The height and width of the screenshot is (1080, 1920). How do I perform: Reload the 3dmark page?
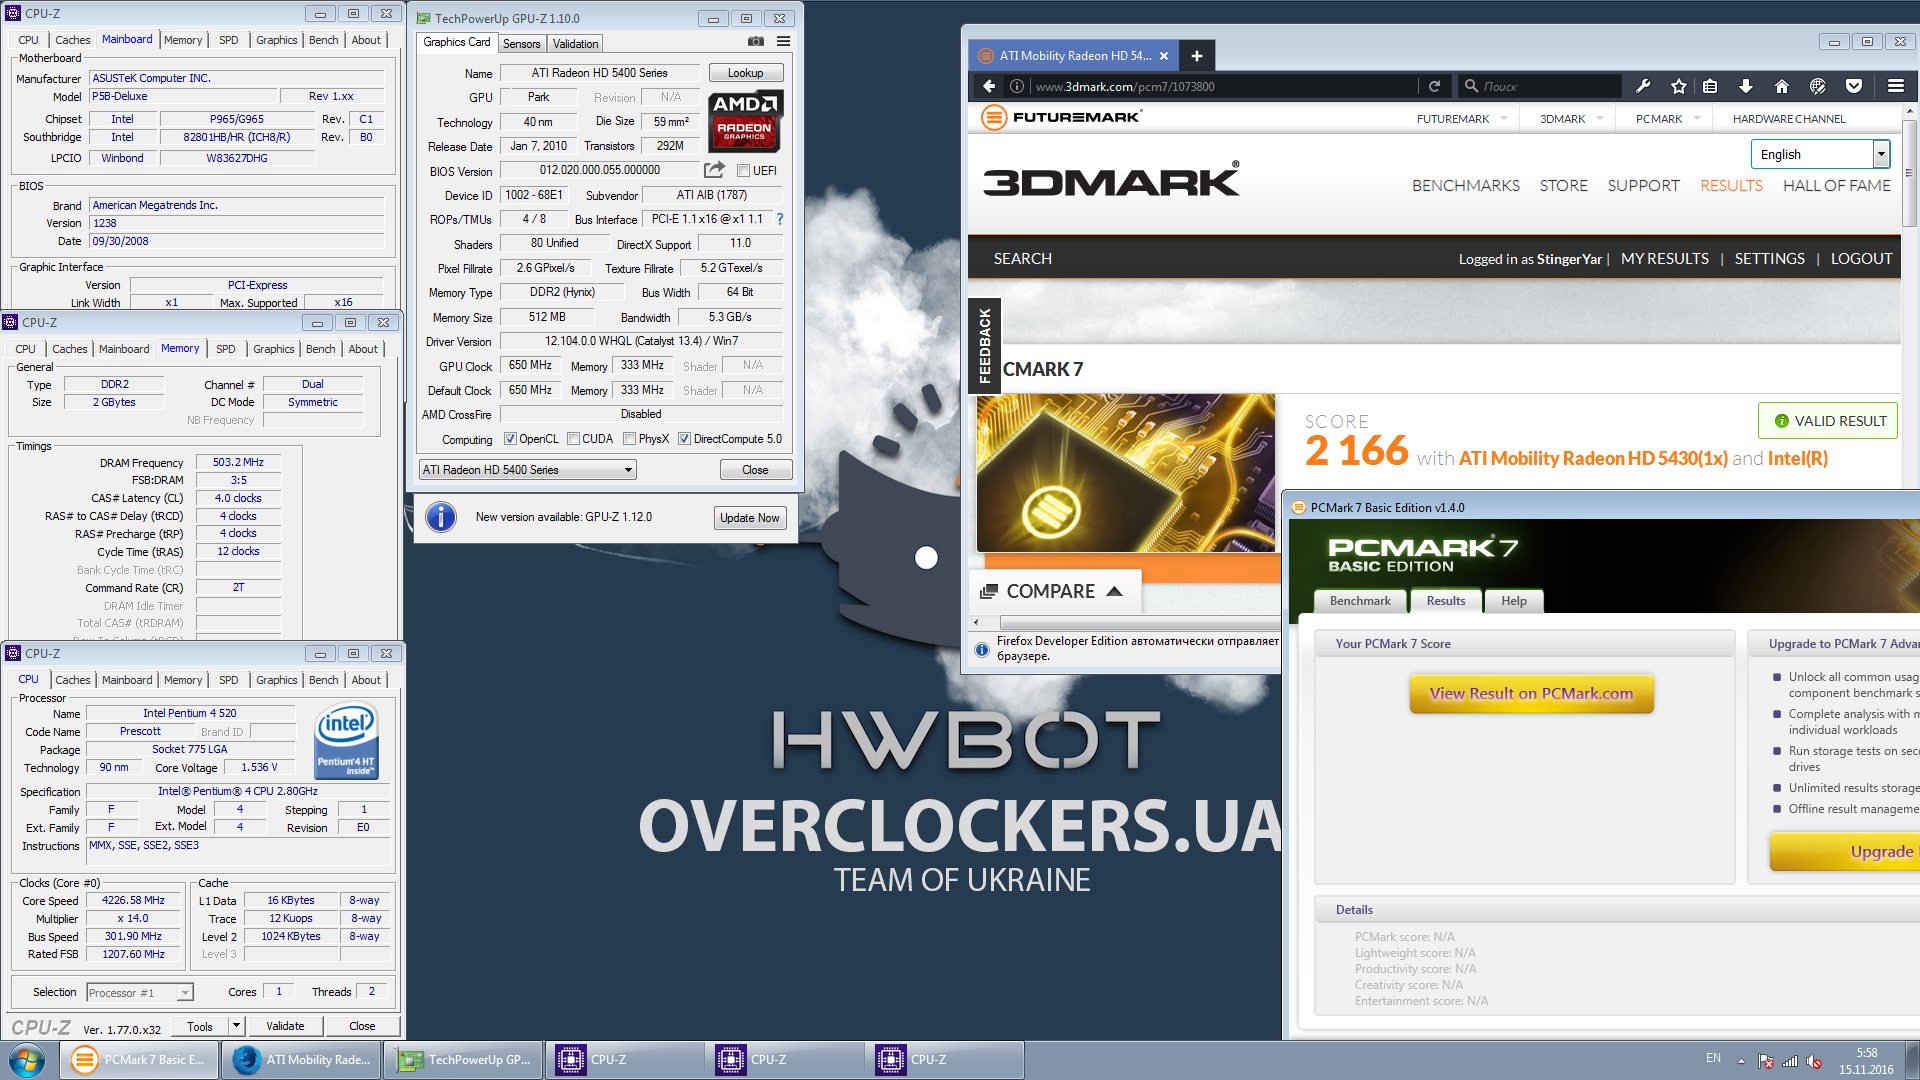1434,86
